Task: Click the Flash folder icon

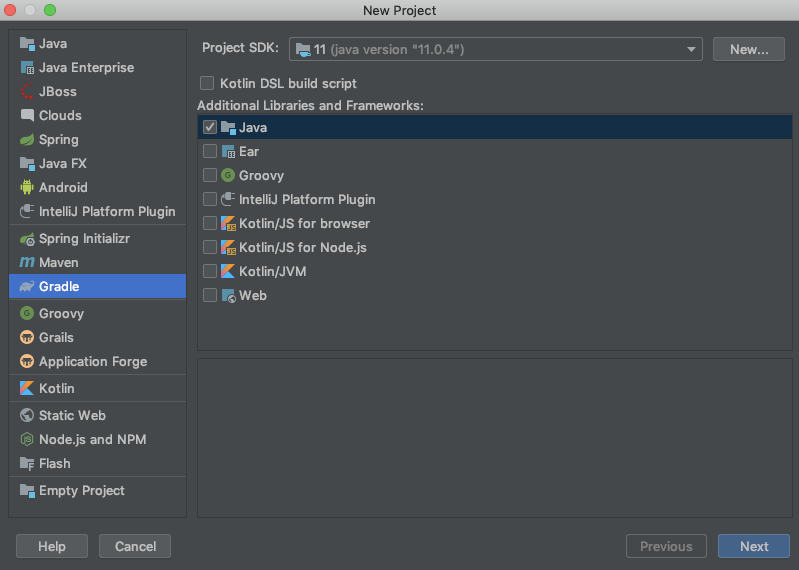Action: click(x=27, y=464)
